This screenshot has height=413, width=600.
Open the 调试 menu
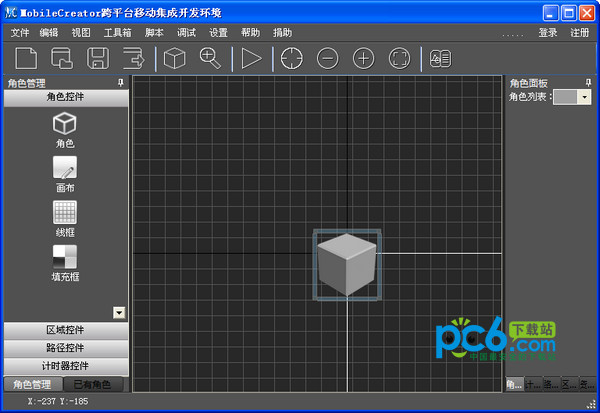coord(186,33)
